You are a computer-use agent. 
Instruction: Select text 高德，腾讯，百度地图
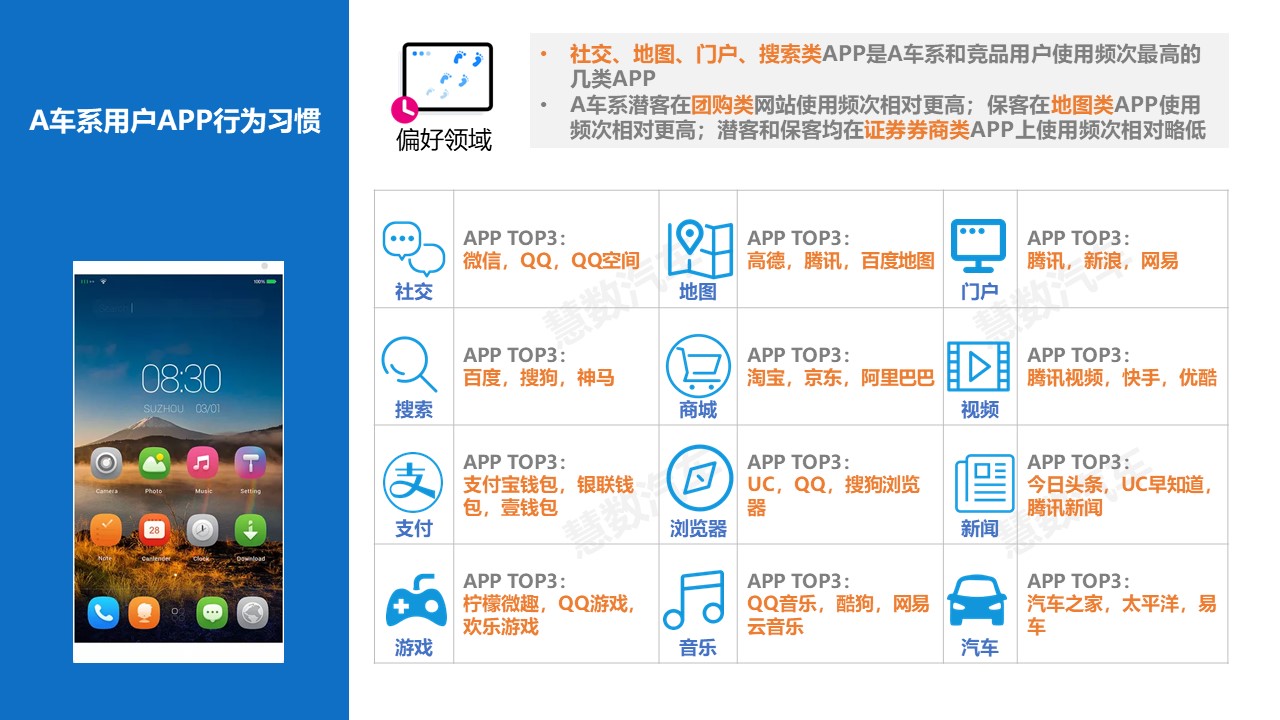(841, 261)
